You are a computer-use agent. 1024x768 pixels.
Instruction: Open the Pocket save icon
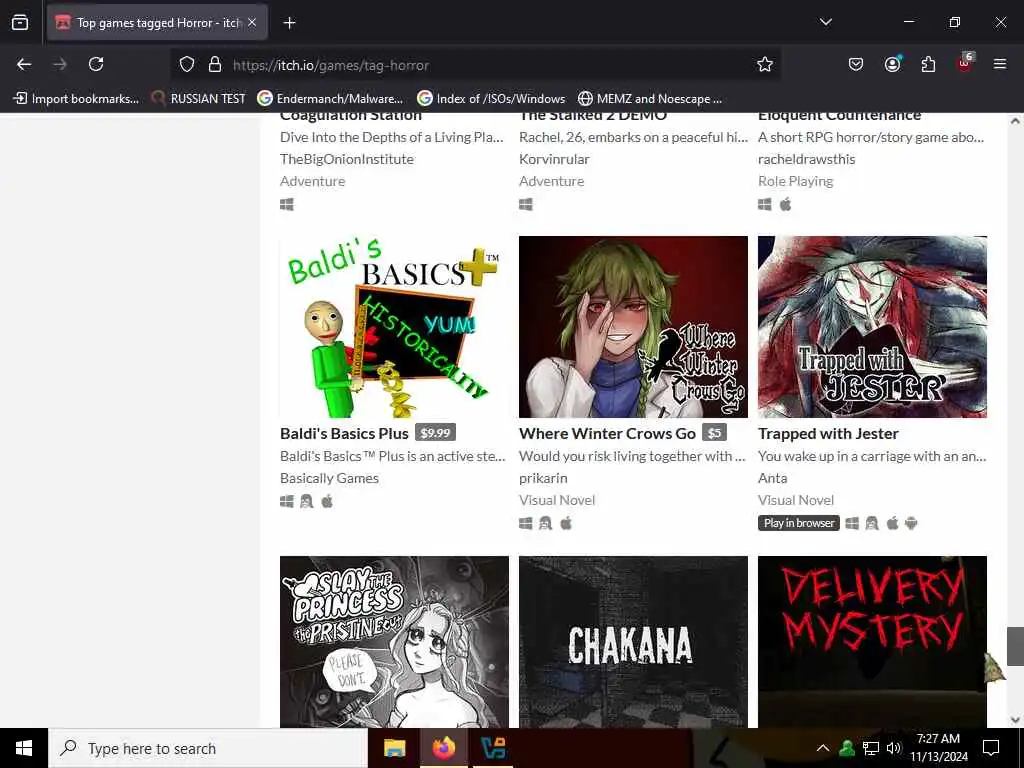click(856, 64)
